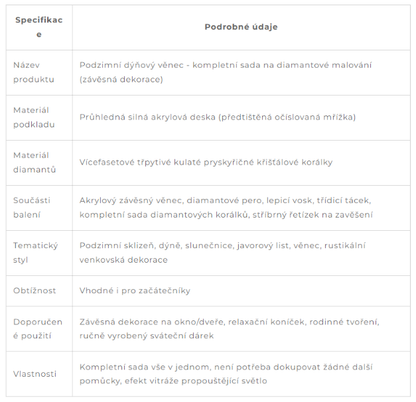The width and height of the screenshot is (416, 402).
Task: Click the 'Podzimní dýňový věnec' product name text
Action: click(x=131, y=65)
